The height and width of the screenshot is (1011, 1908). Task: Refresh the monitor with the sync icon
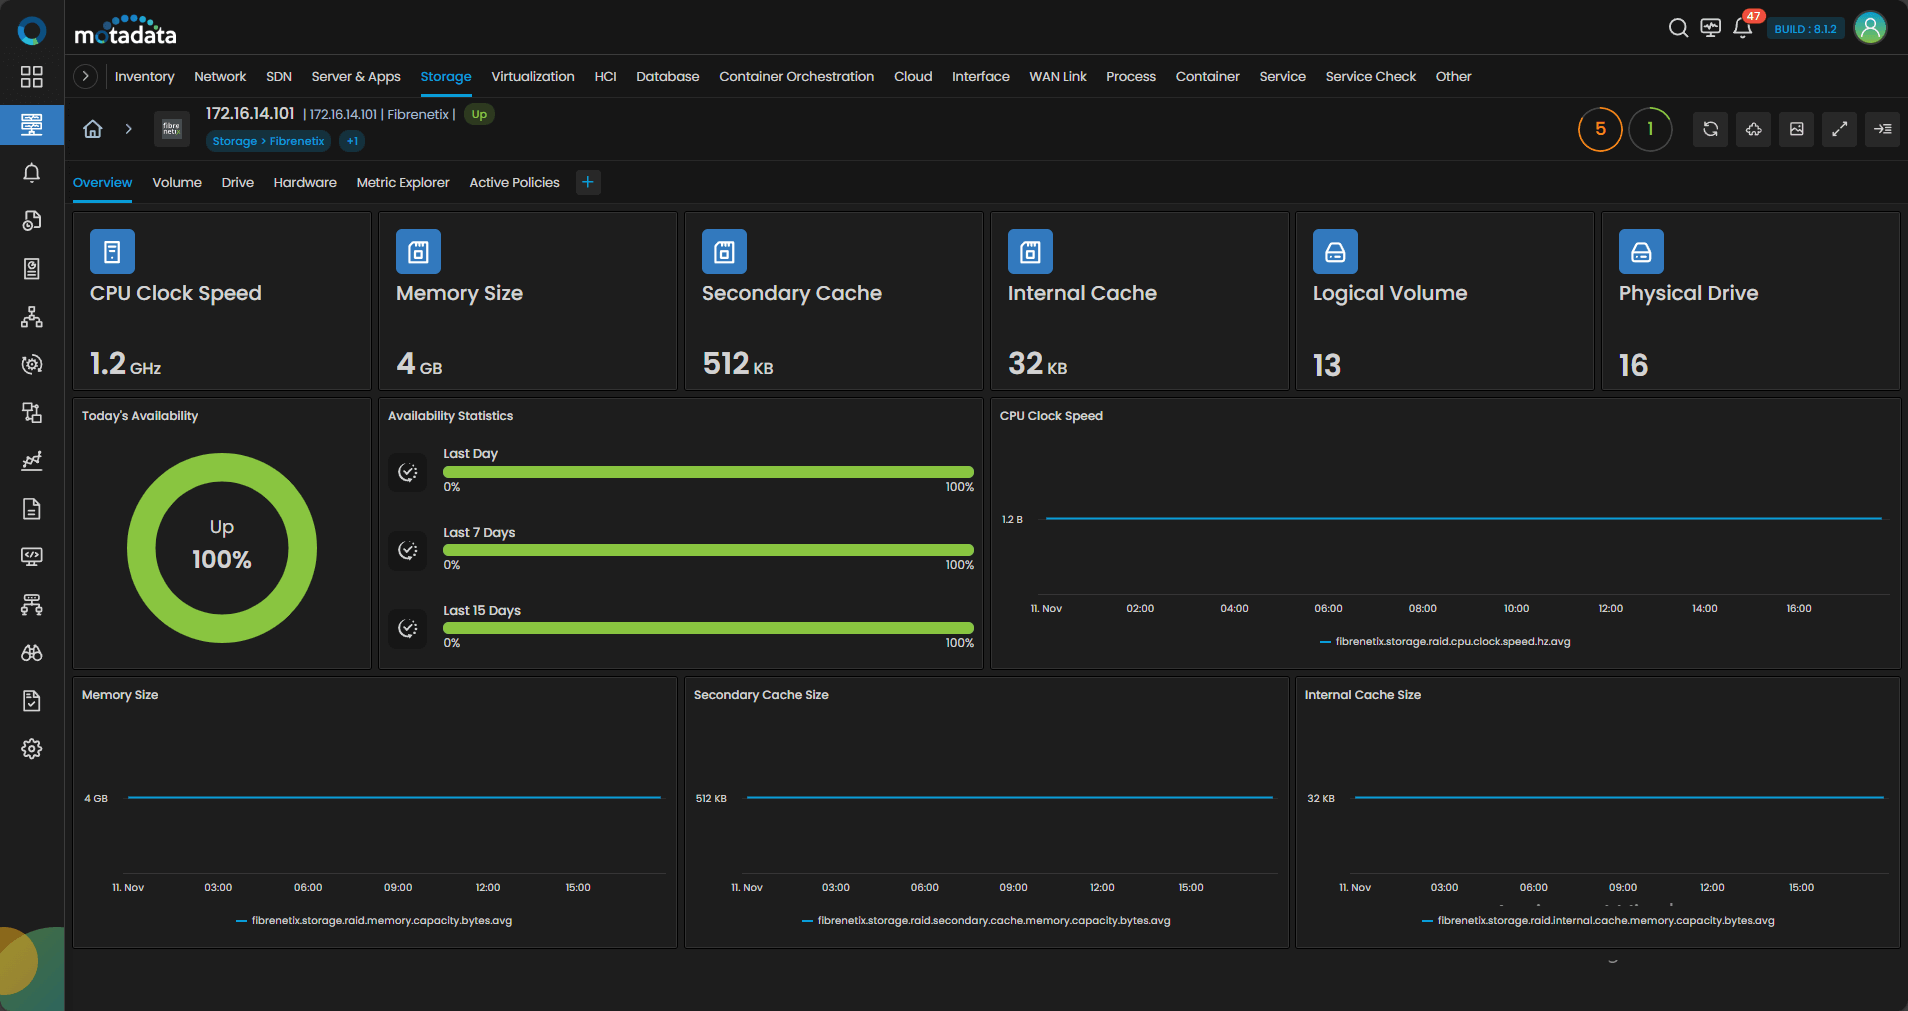[x=1710, y=129]
